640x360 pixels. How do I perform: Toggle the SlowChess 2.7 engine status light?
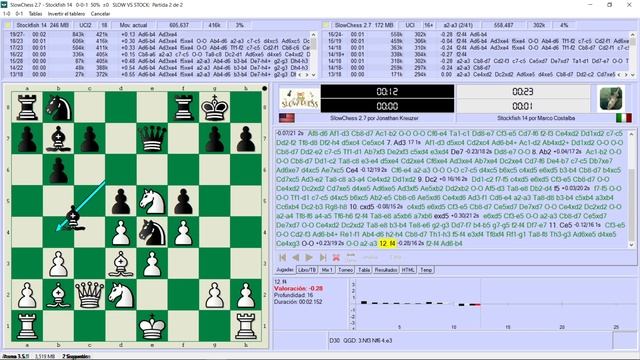click(x=326, y=25)
